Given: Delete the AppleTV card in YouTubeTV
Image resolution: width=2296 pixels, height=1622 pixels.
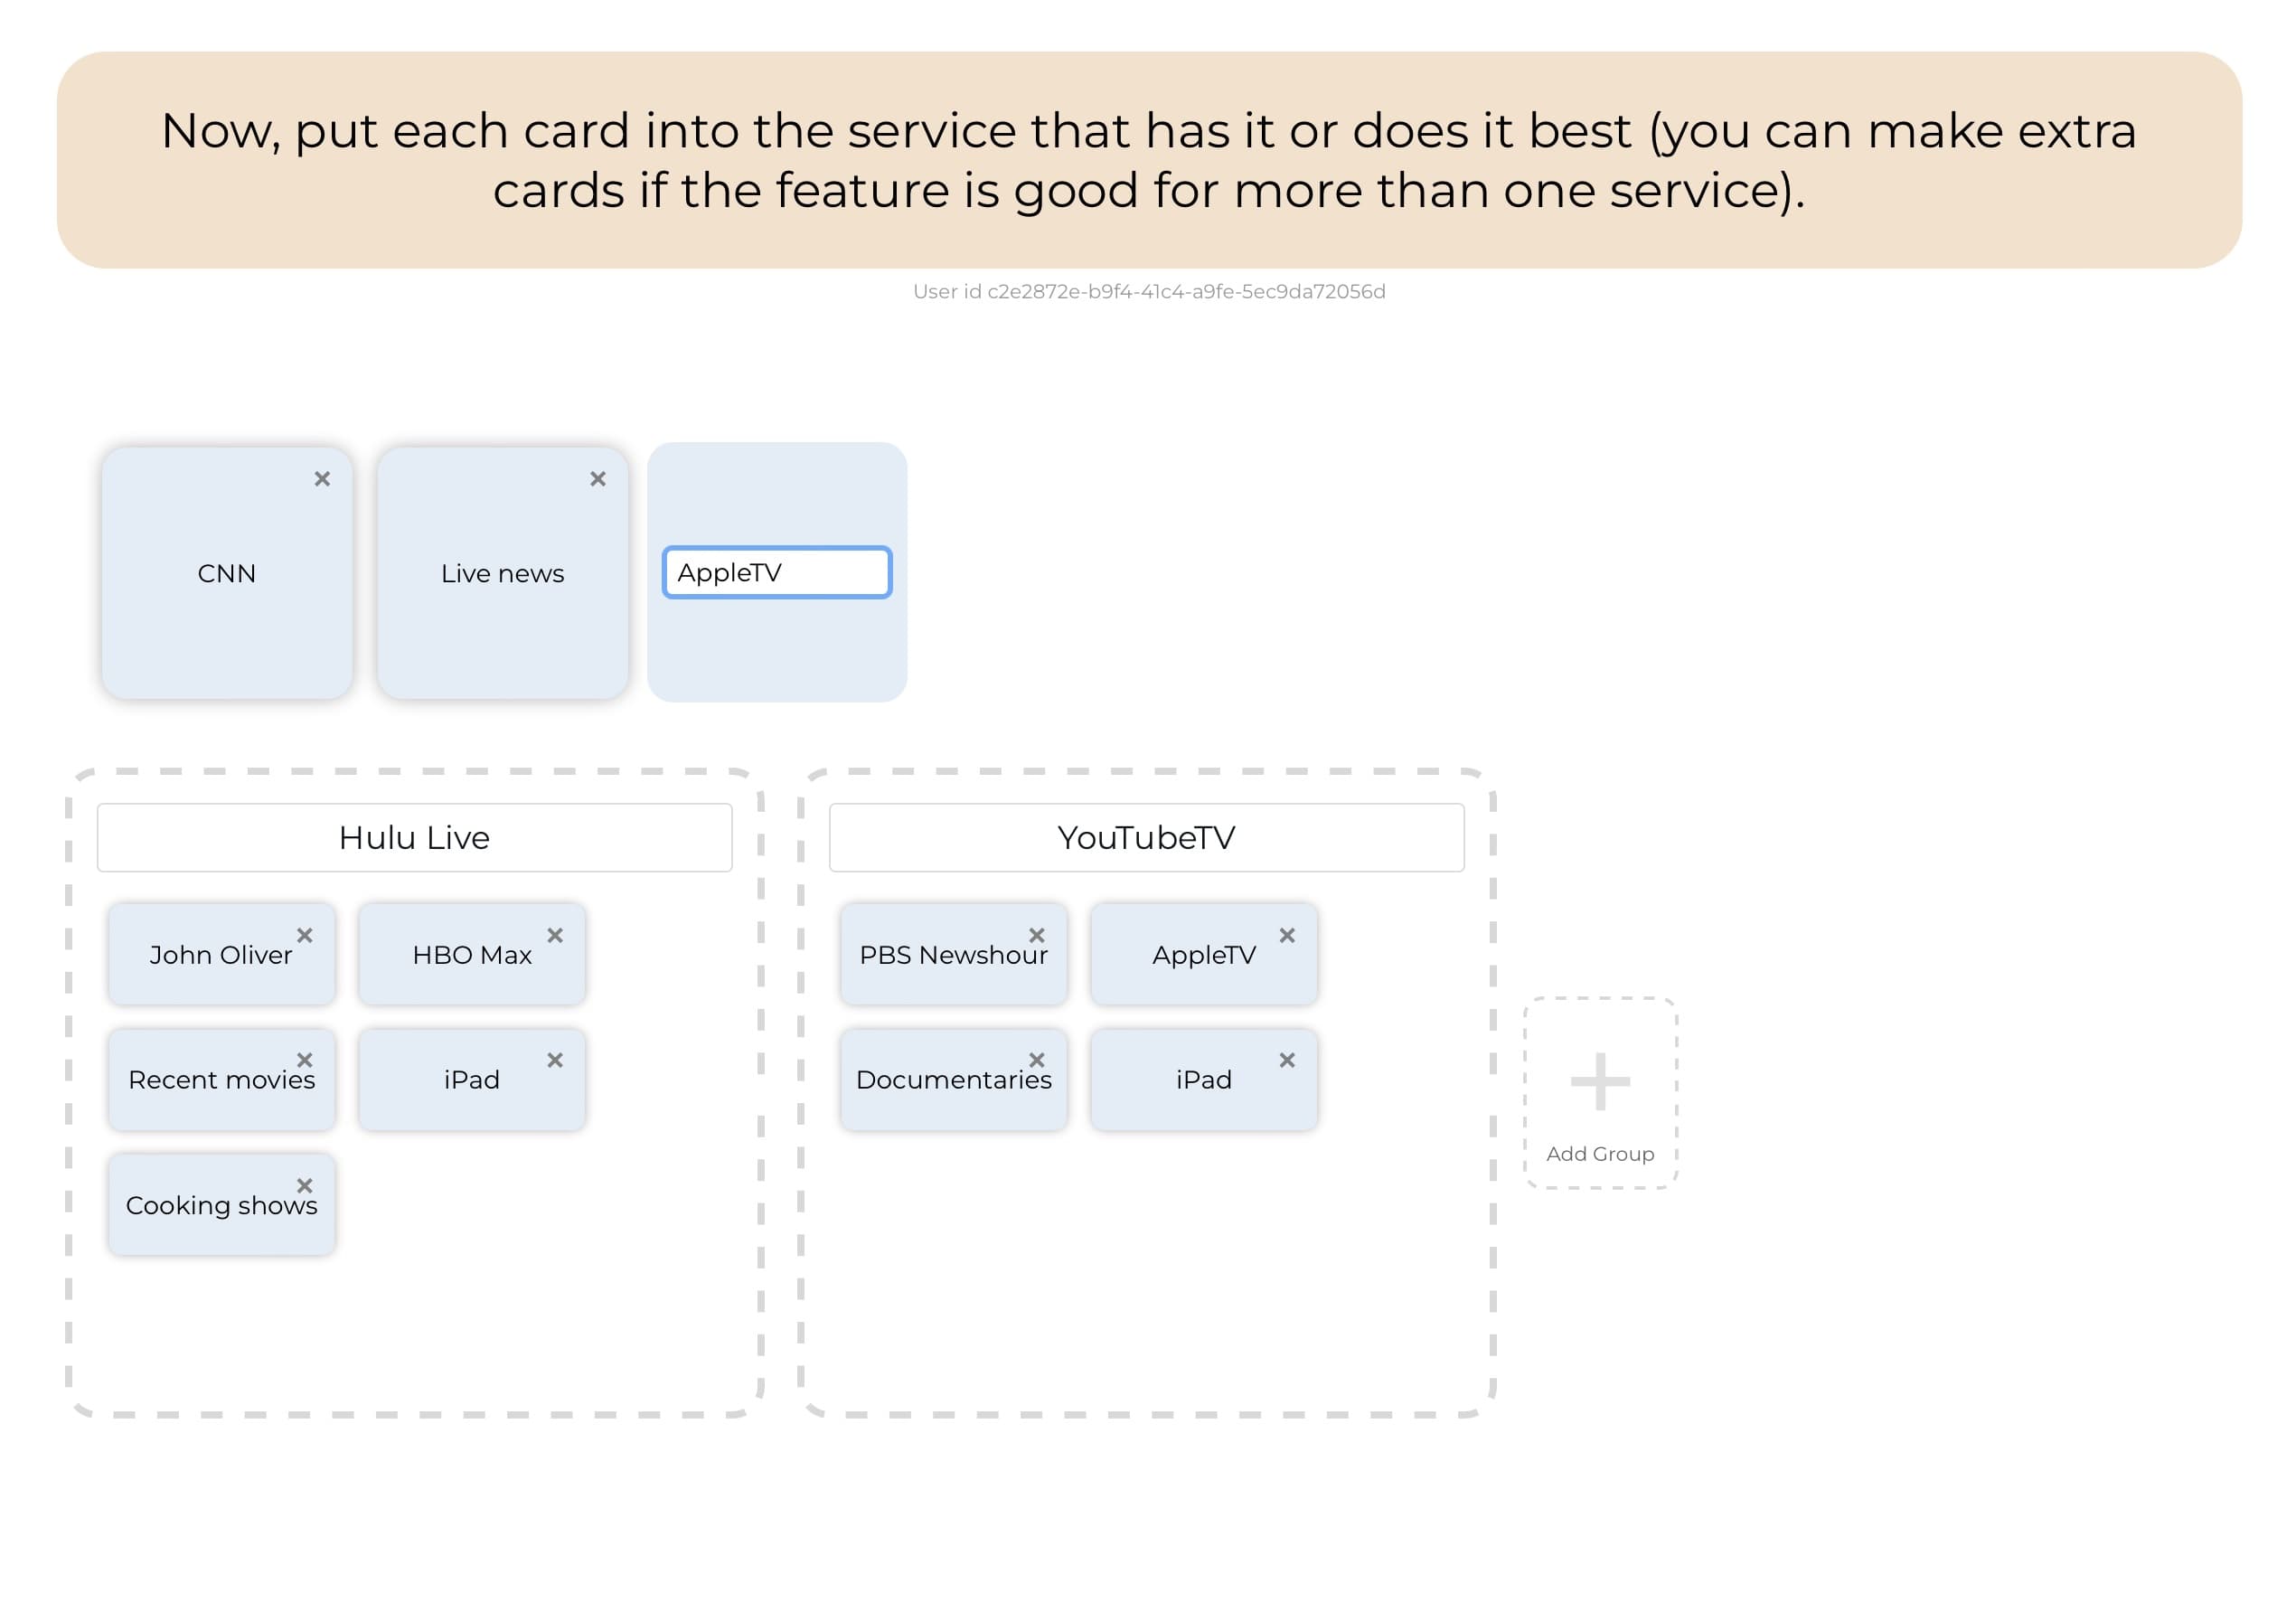Looking at the screenshot, I should (x=1287, y=936).
